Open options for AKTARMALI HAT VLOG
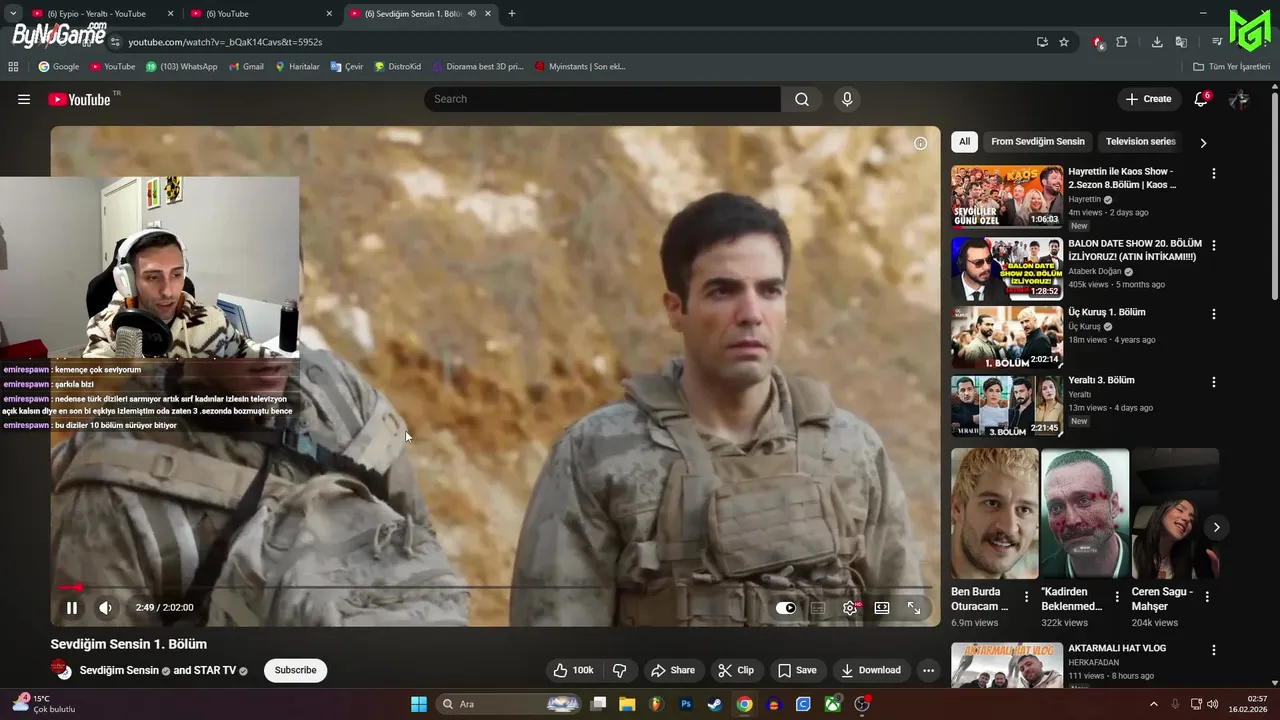This screenshot has width=1280, height=720. [x=1214, y=650]
